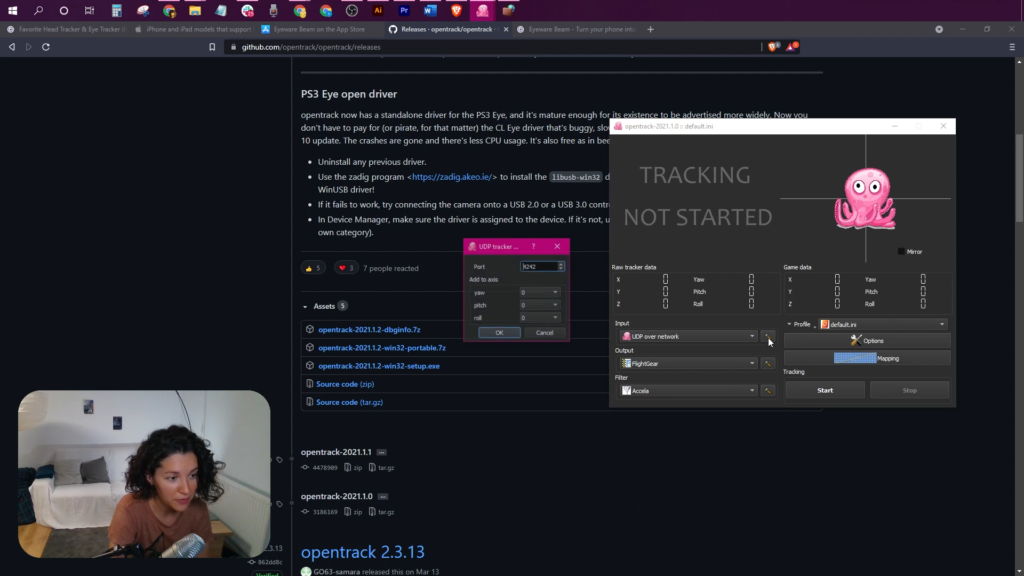Open the pitch axis dropdown in UDP tracker
1024x576 pixels.
(539, 305)
